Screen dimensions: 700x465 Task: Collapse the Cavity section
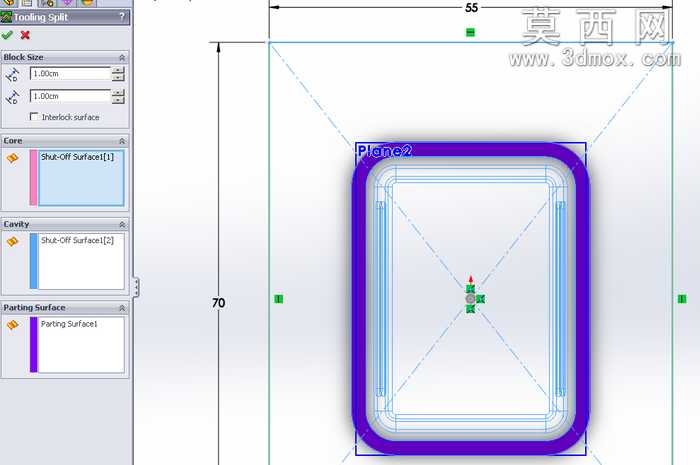tap(122, 224)
